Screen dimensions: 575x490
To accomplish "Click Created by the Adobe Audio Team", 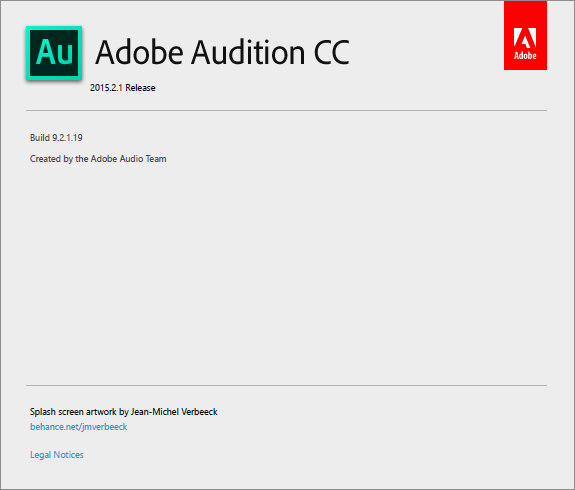I will (x=98, y=159).
